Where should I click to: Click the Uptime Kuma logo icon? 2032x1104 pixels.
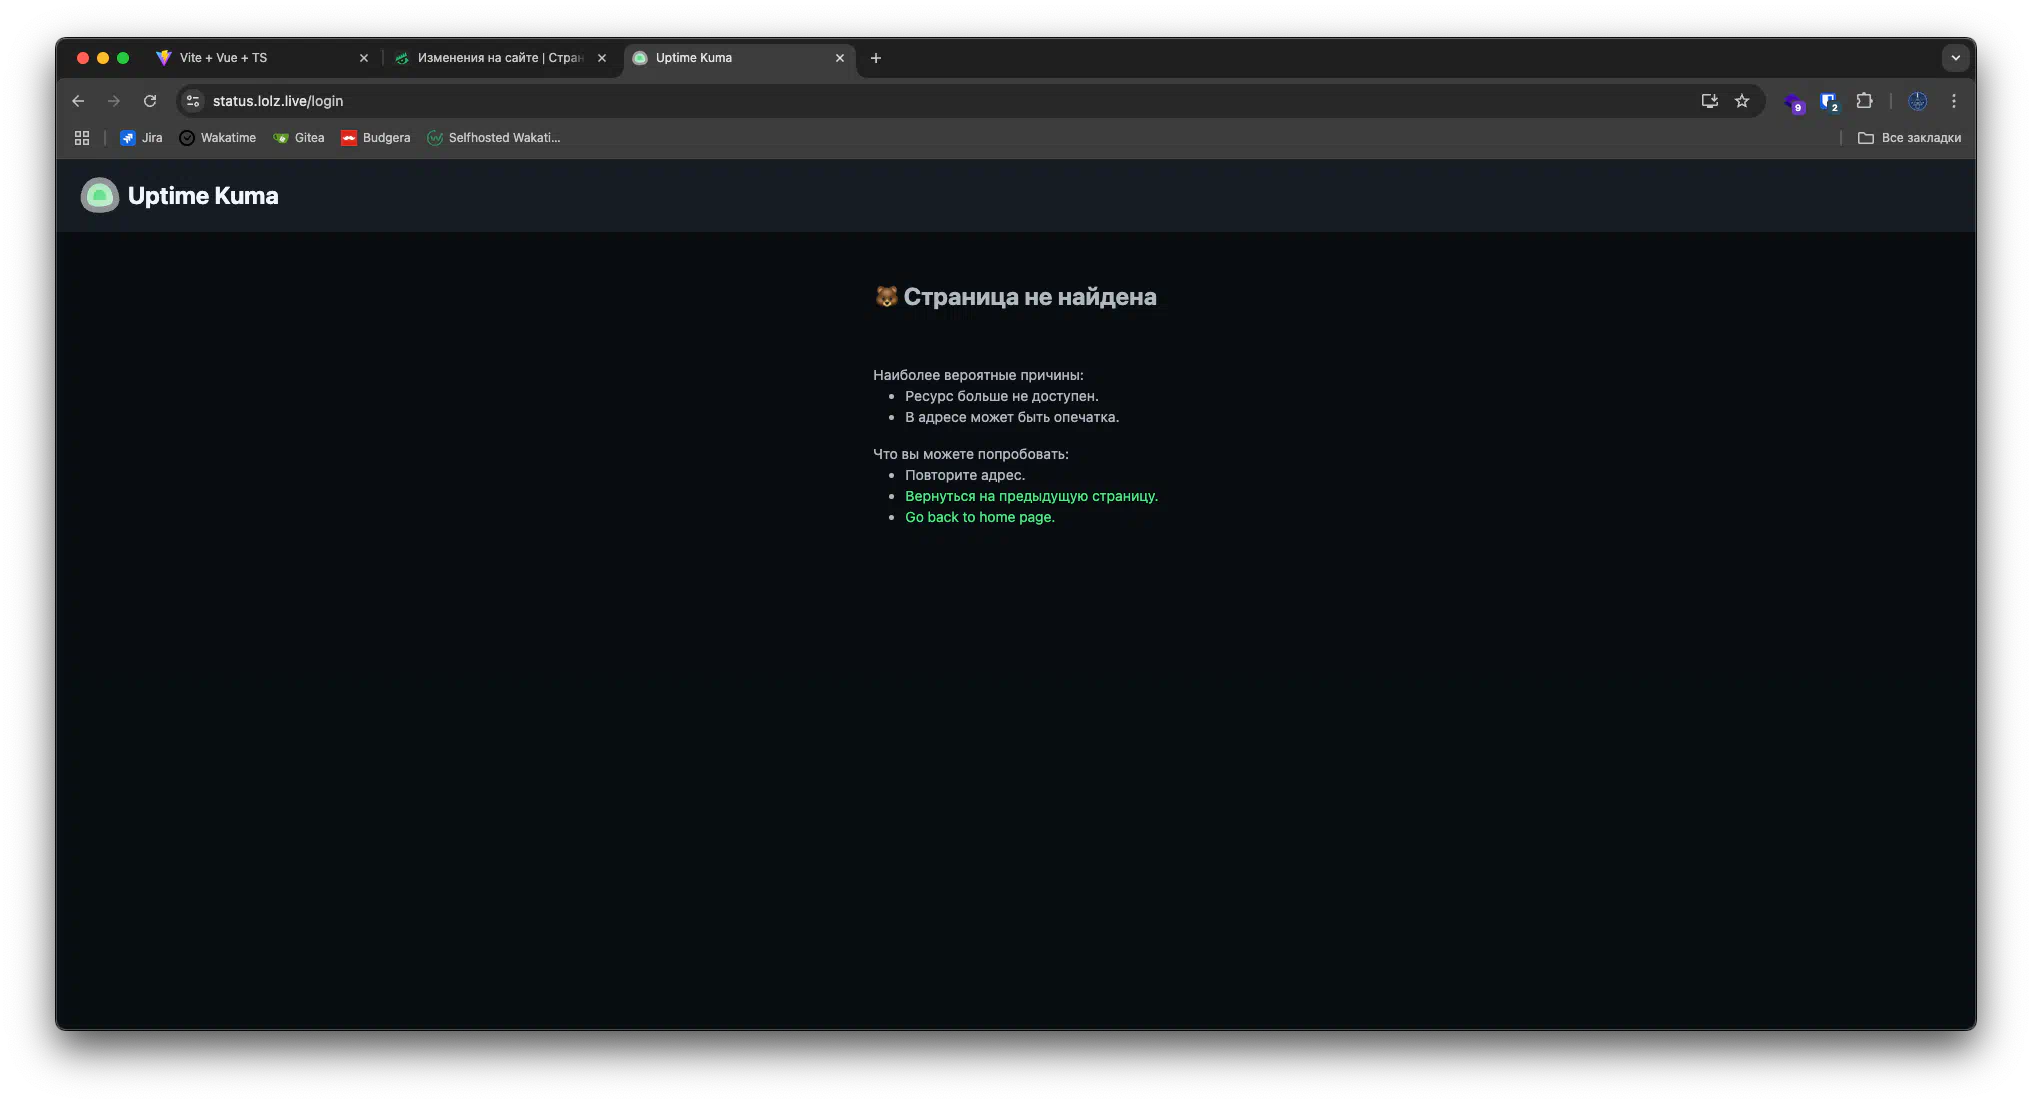point(100,196)
